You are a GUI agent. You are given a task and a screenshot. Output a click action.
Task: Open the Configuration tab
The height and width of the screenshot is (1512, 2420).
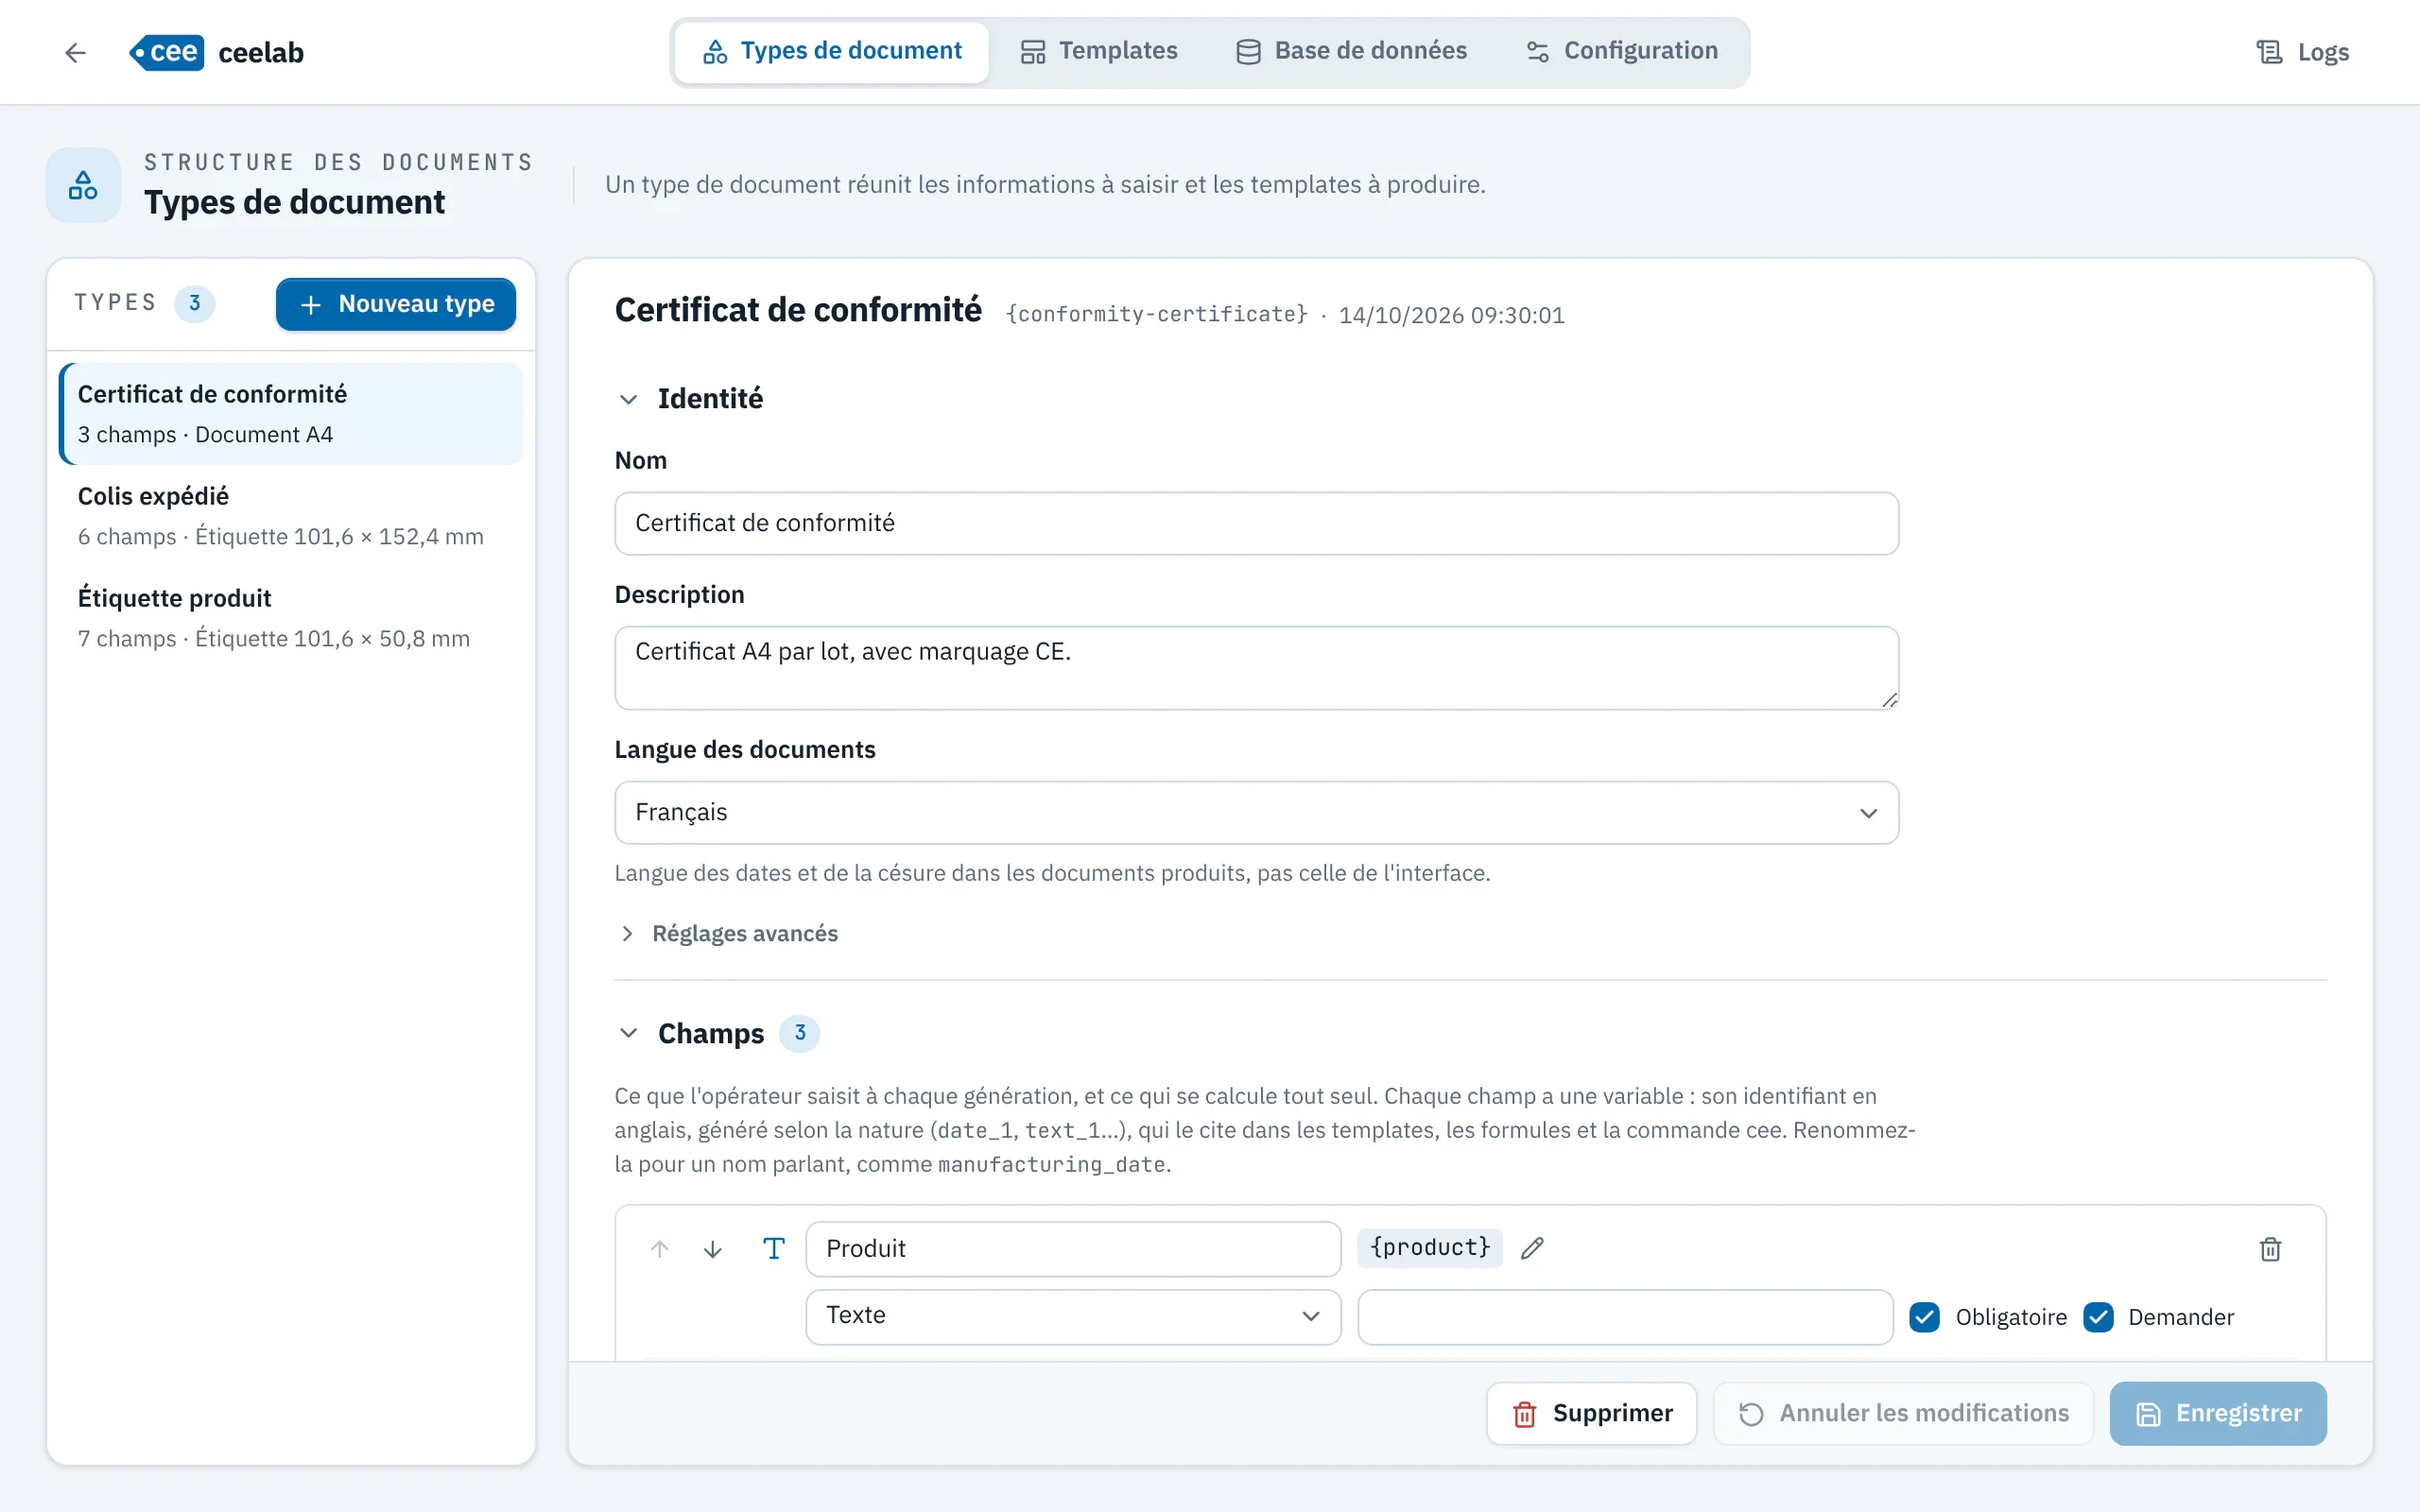1622,51
